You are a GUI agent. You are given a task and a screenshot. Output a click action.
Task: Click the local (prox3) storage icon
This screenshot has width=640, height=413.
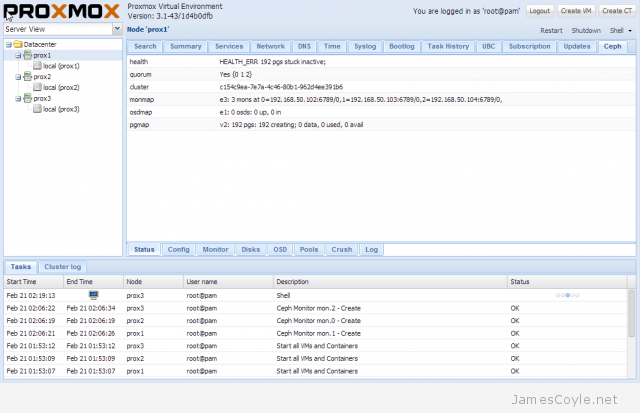pos(37,109)
